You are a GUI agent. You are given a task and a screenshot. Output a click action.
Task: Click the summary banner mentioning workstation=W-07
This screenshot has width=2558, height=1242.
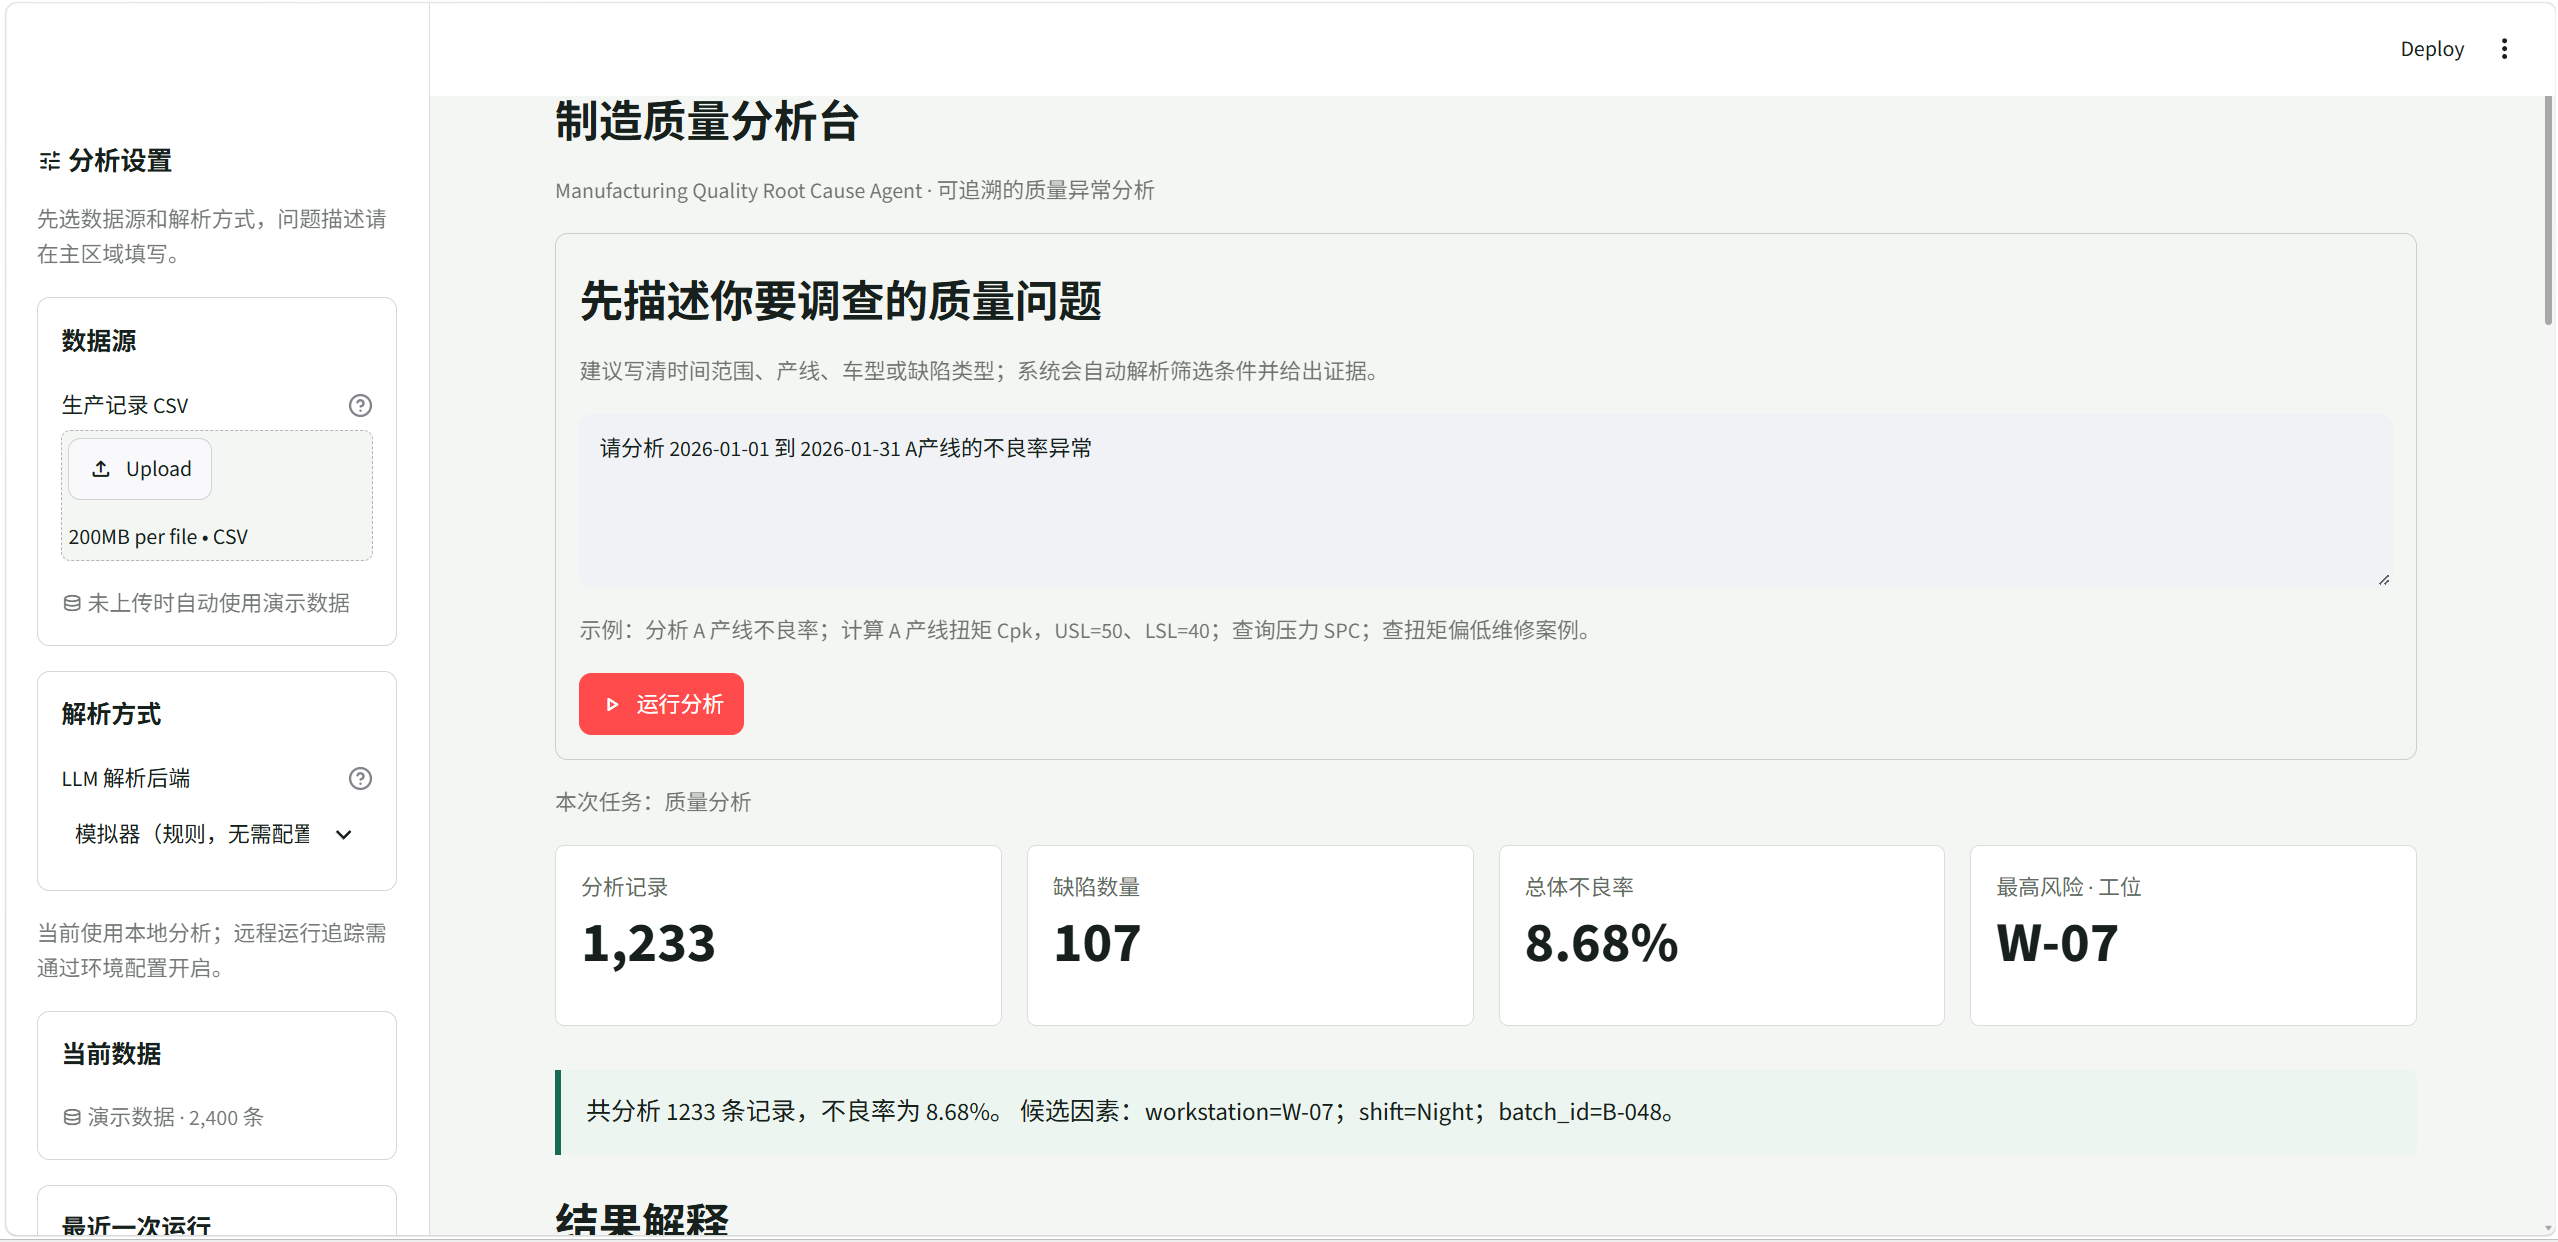pyautogui.click(x=1485, y=1112)
